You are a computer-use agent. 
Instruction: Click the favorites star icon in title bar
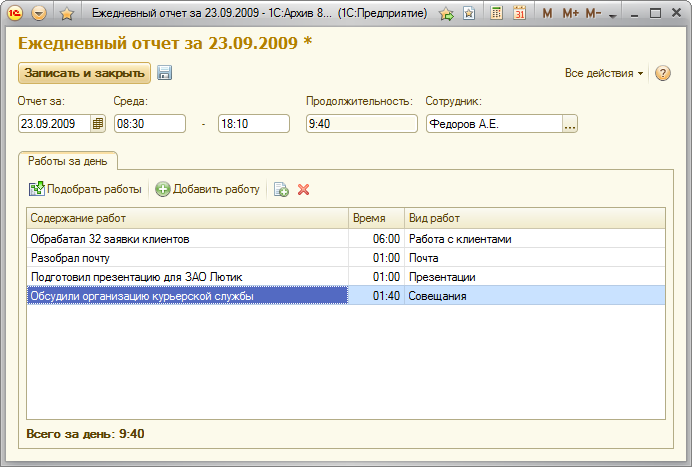pyautogui.click(x=67, y=14)
